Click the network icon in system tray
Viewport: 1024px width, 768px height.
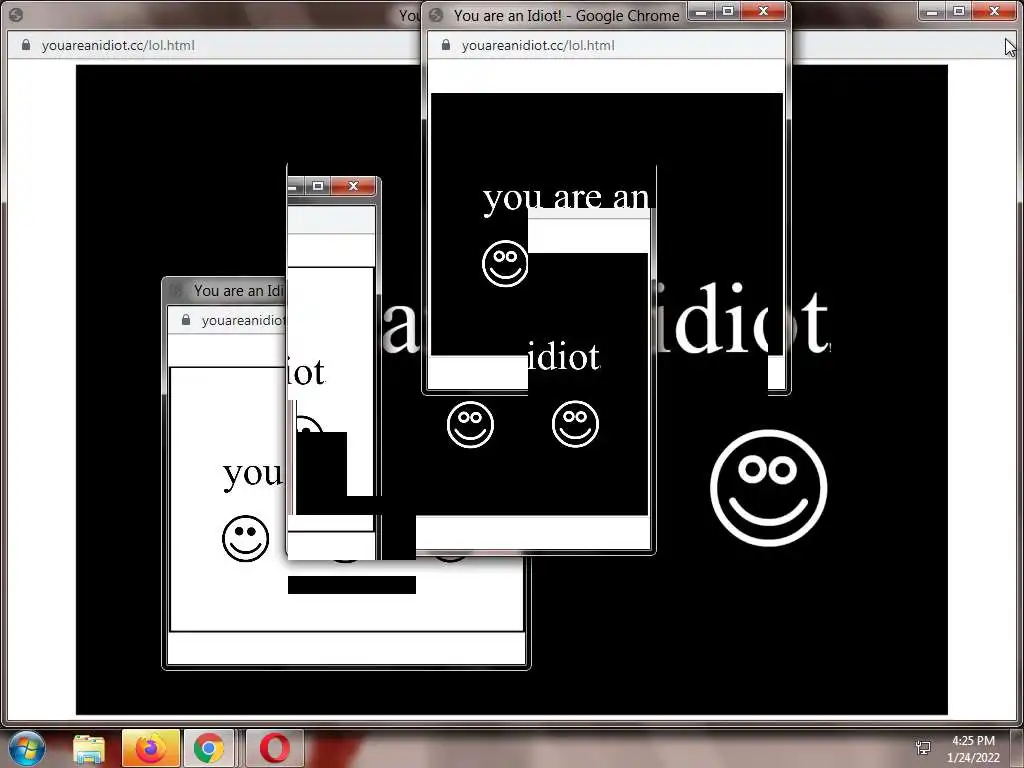[923, 747]
